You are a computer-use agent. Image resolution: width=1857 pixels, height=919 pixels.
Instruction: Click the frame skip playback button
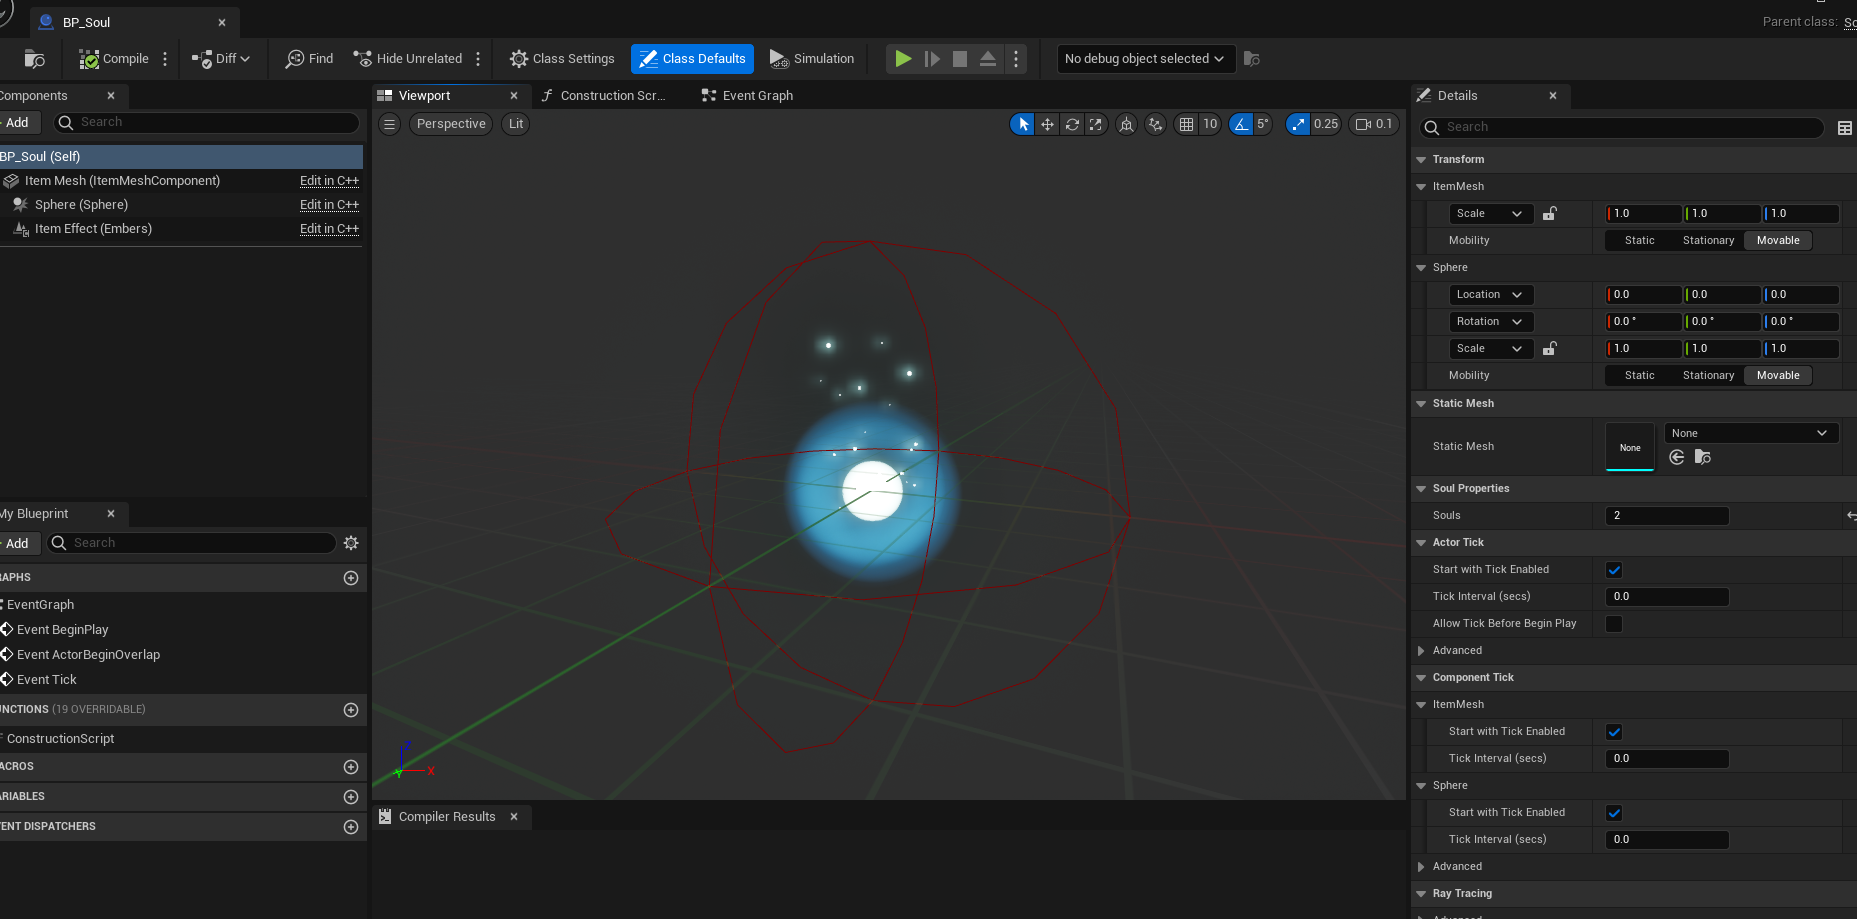[932, 59]
